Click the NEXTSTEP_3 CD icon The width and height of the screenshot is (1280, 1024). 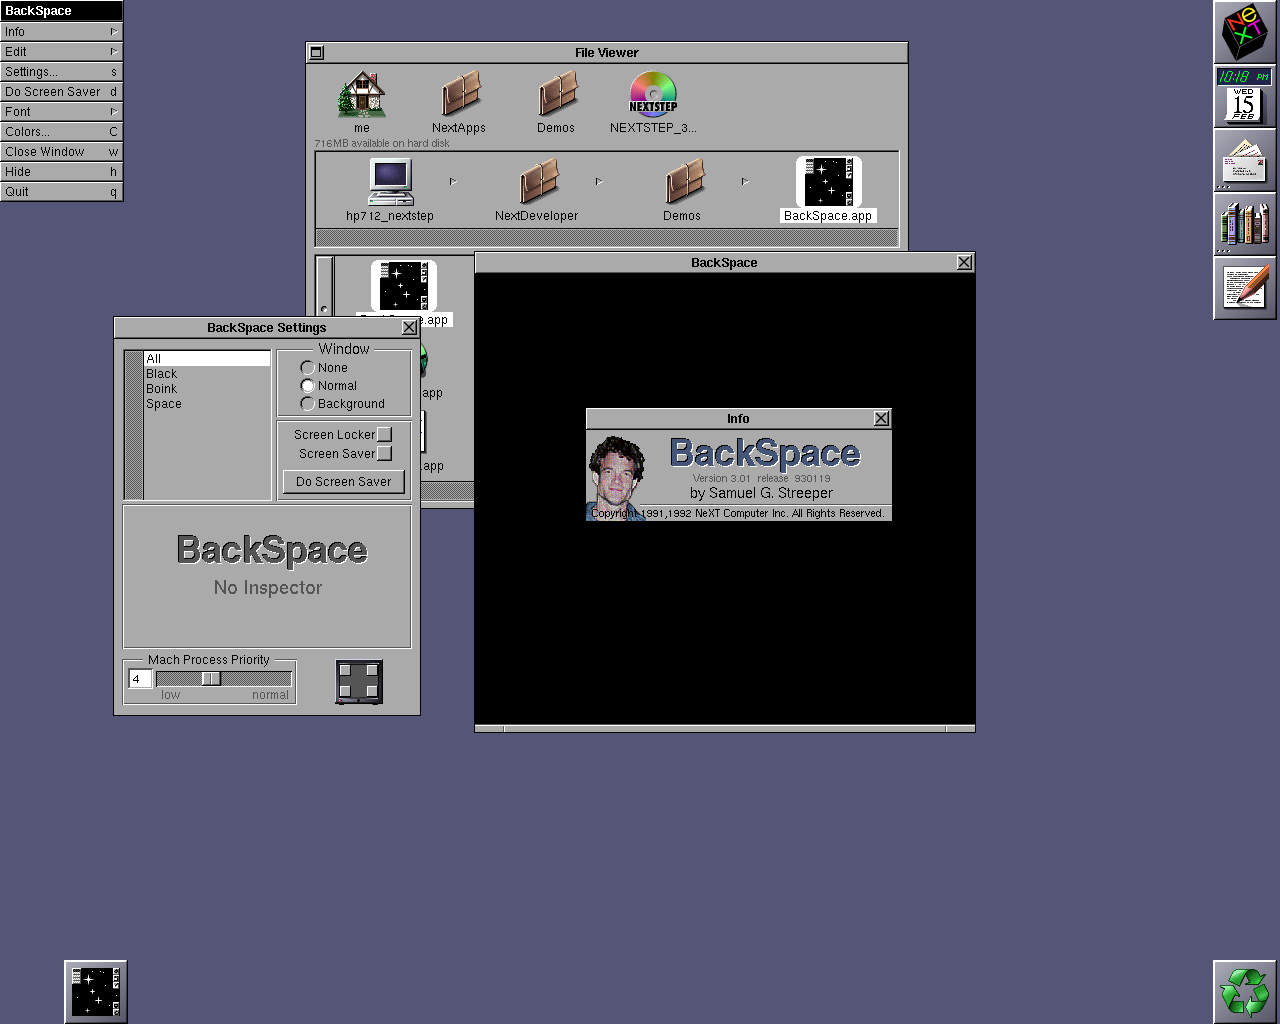coord(653,95)
